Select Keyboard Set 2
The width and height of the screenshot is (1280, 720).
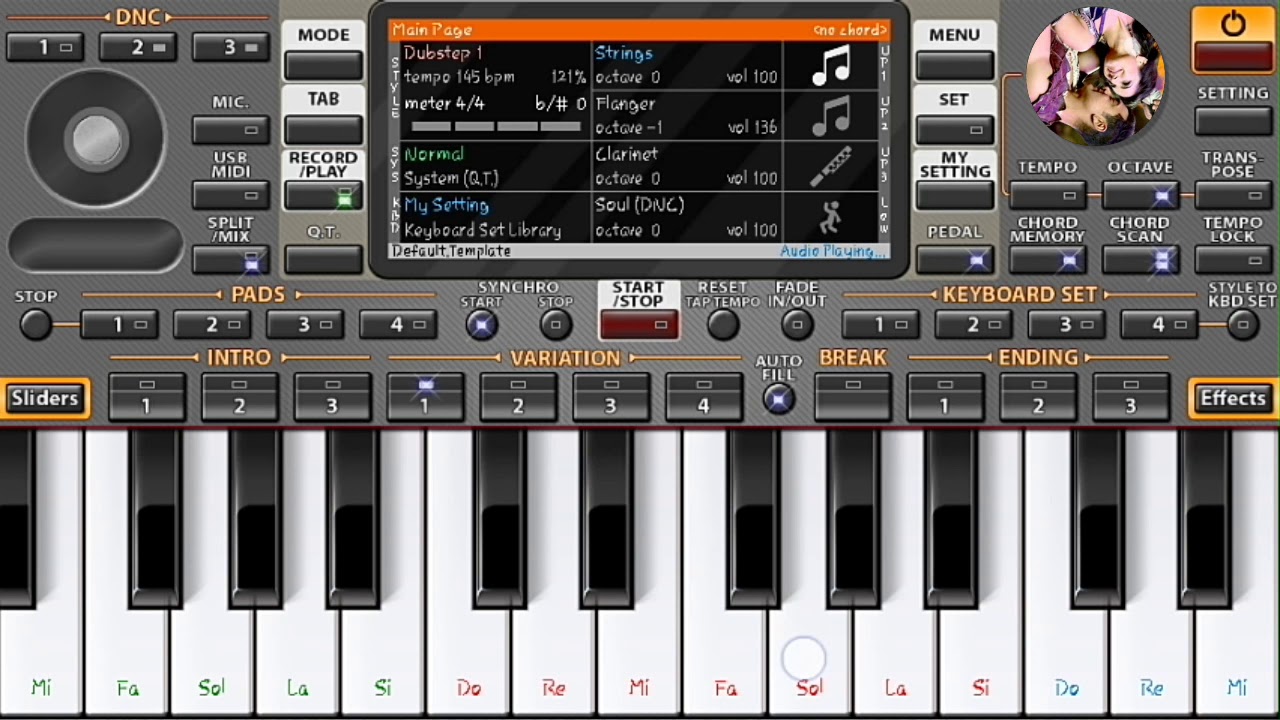[973, 325]
